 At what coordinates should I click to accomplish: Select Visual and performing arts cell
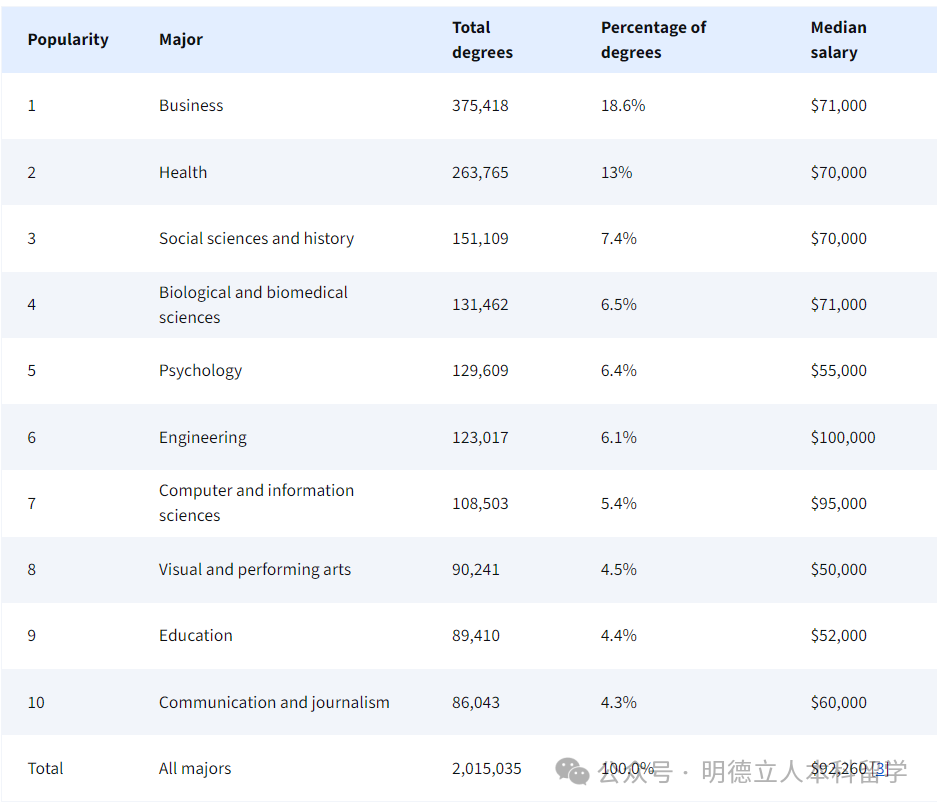tap(255, 570)
